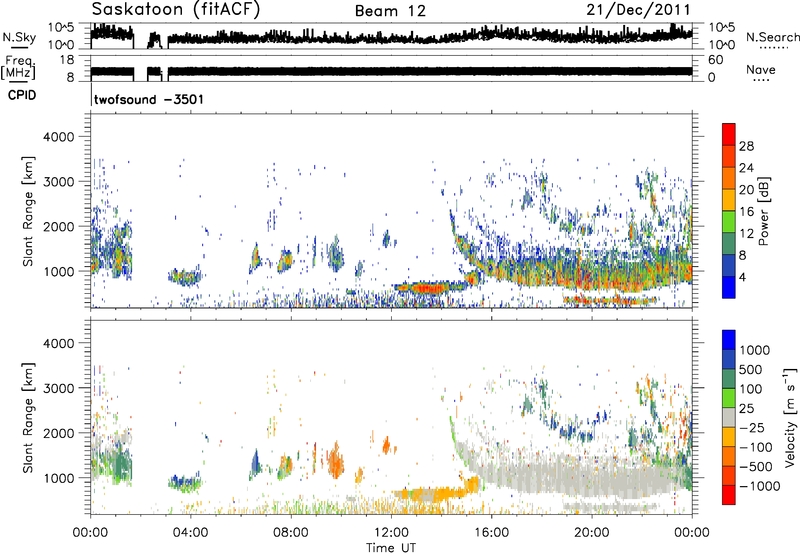
Task: Click the 'Freq. [MHz]' axis label
Action: (x=19, y=67)
